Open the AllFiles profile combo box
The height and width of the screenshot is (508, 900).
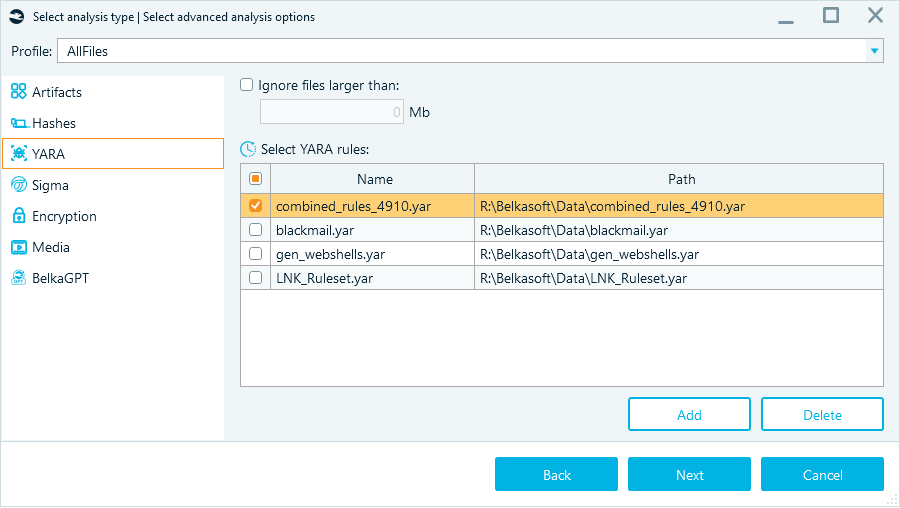click(x=470, y=51)
